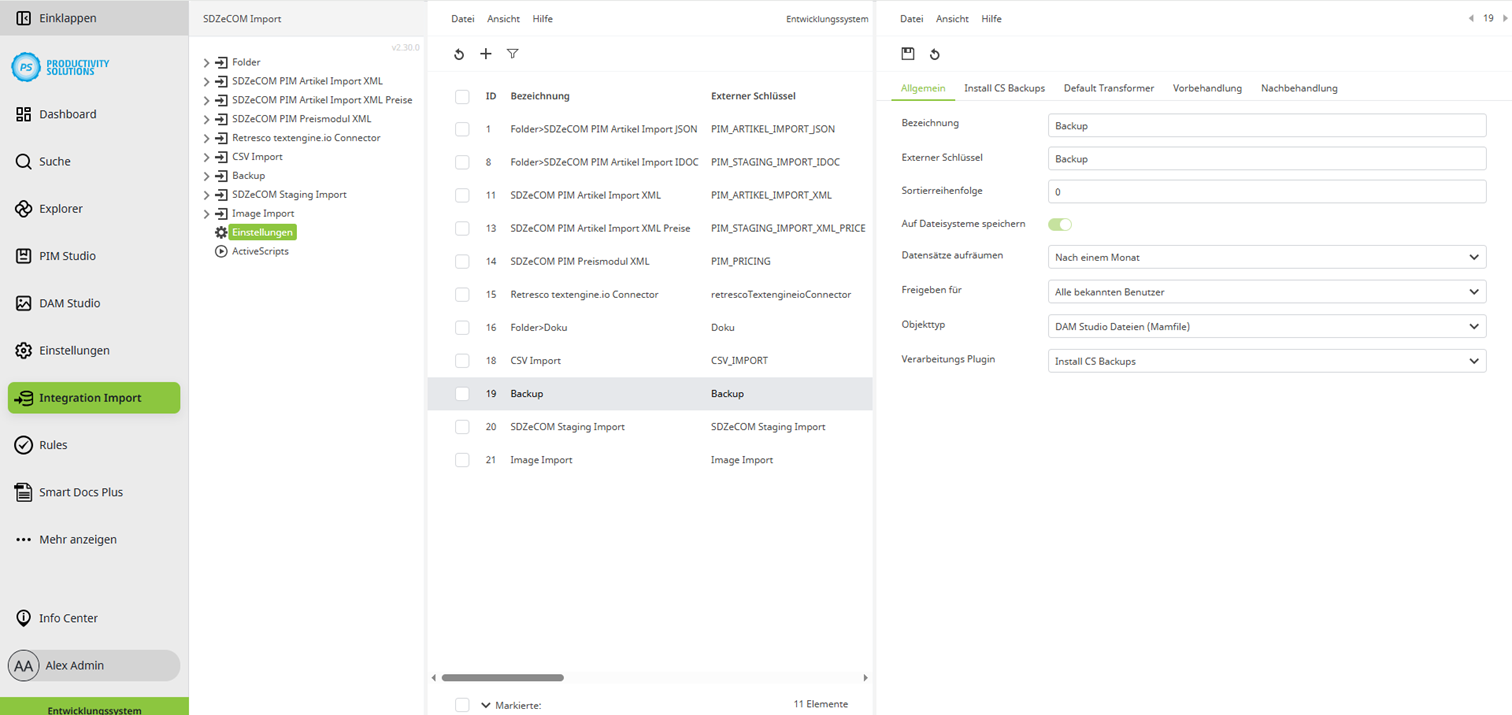Expand the CSV Import tree node
The width and height of the screenshot is (1512, 715).
tap(207, 156)
